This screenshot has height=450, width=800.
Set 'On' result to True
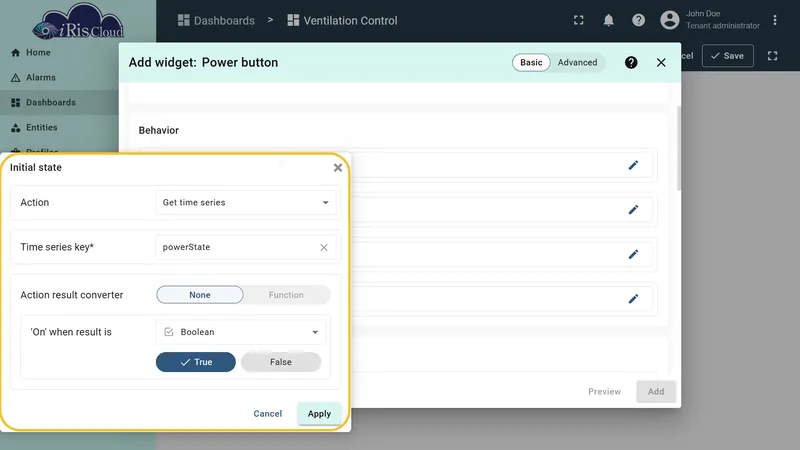pos(195,362)
